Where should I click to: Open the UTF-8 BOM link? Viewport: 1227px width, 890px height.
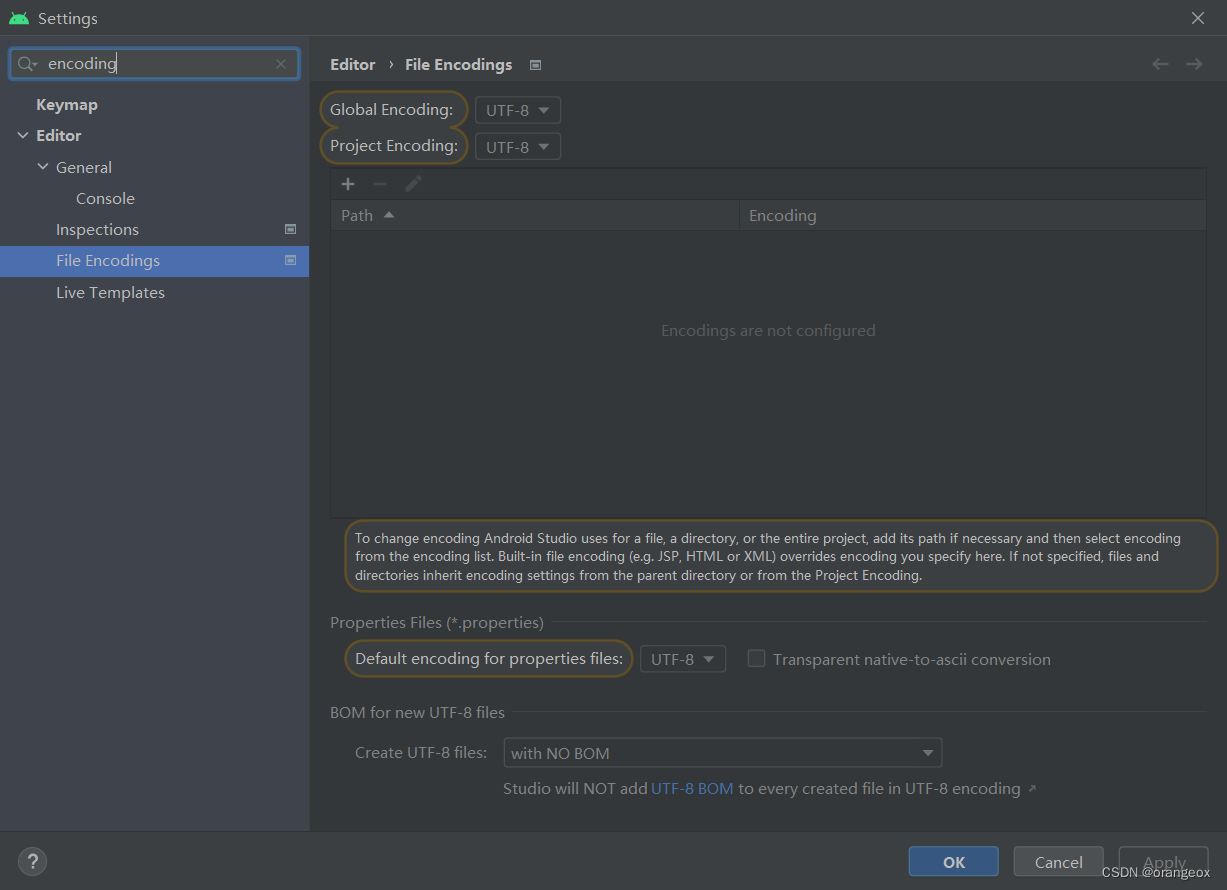[x=692, y=788]
